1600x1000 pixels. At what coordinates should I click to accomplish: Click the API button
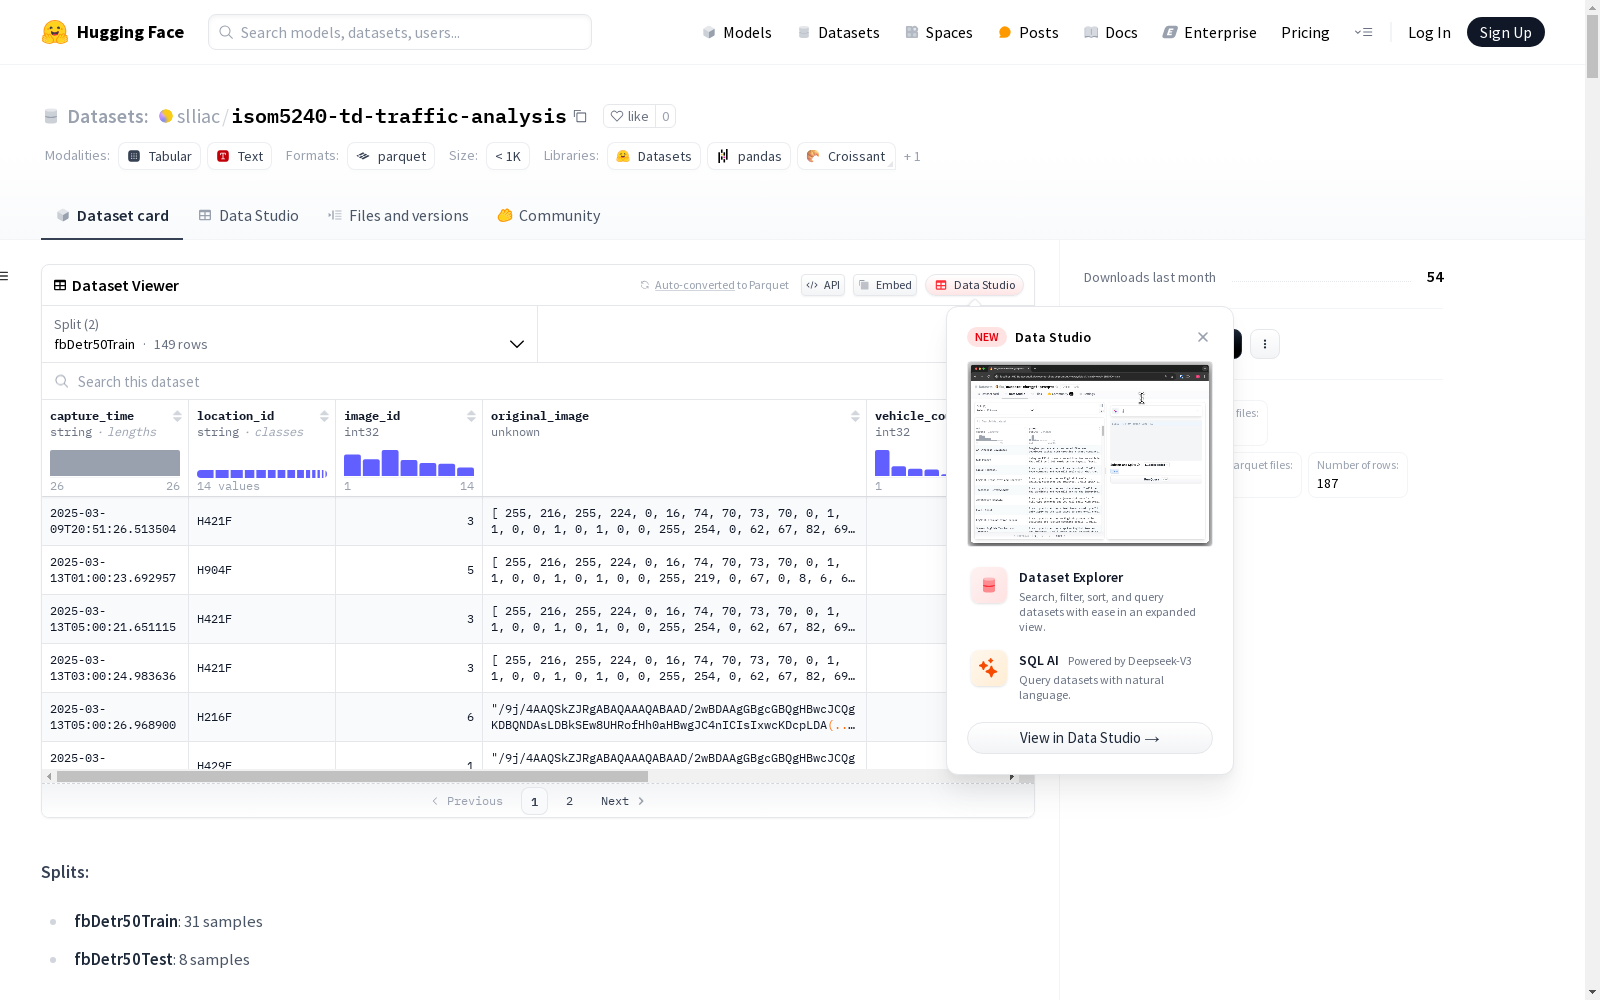tap(823, 285)
